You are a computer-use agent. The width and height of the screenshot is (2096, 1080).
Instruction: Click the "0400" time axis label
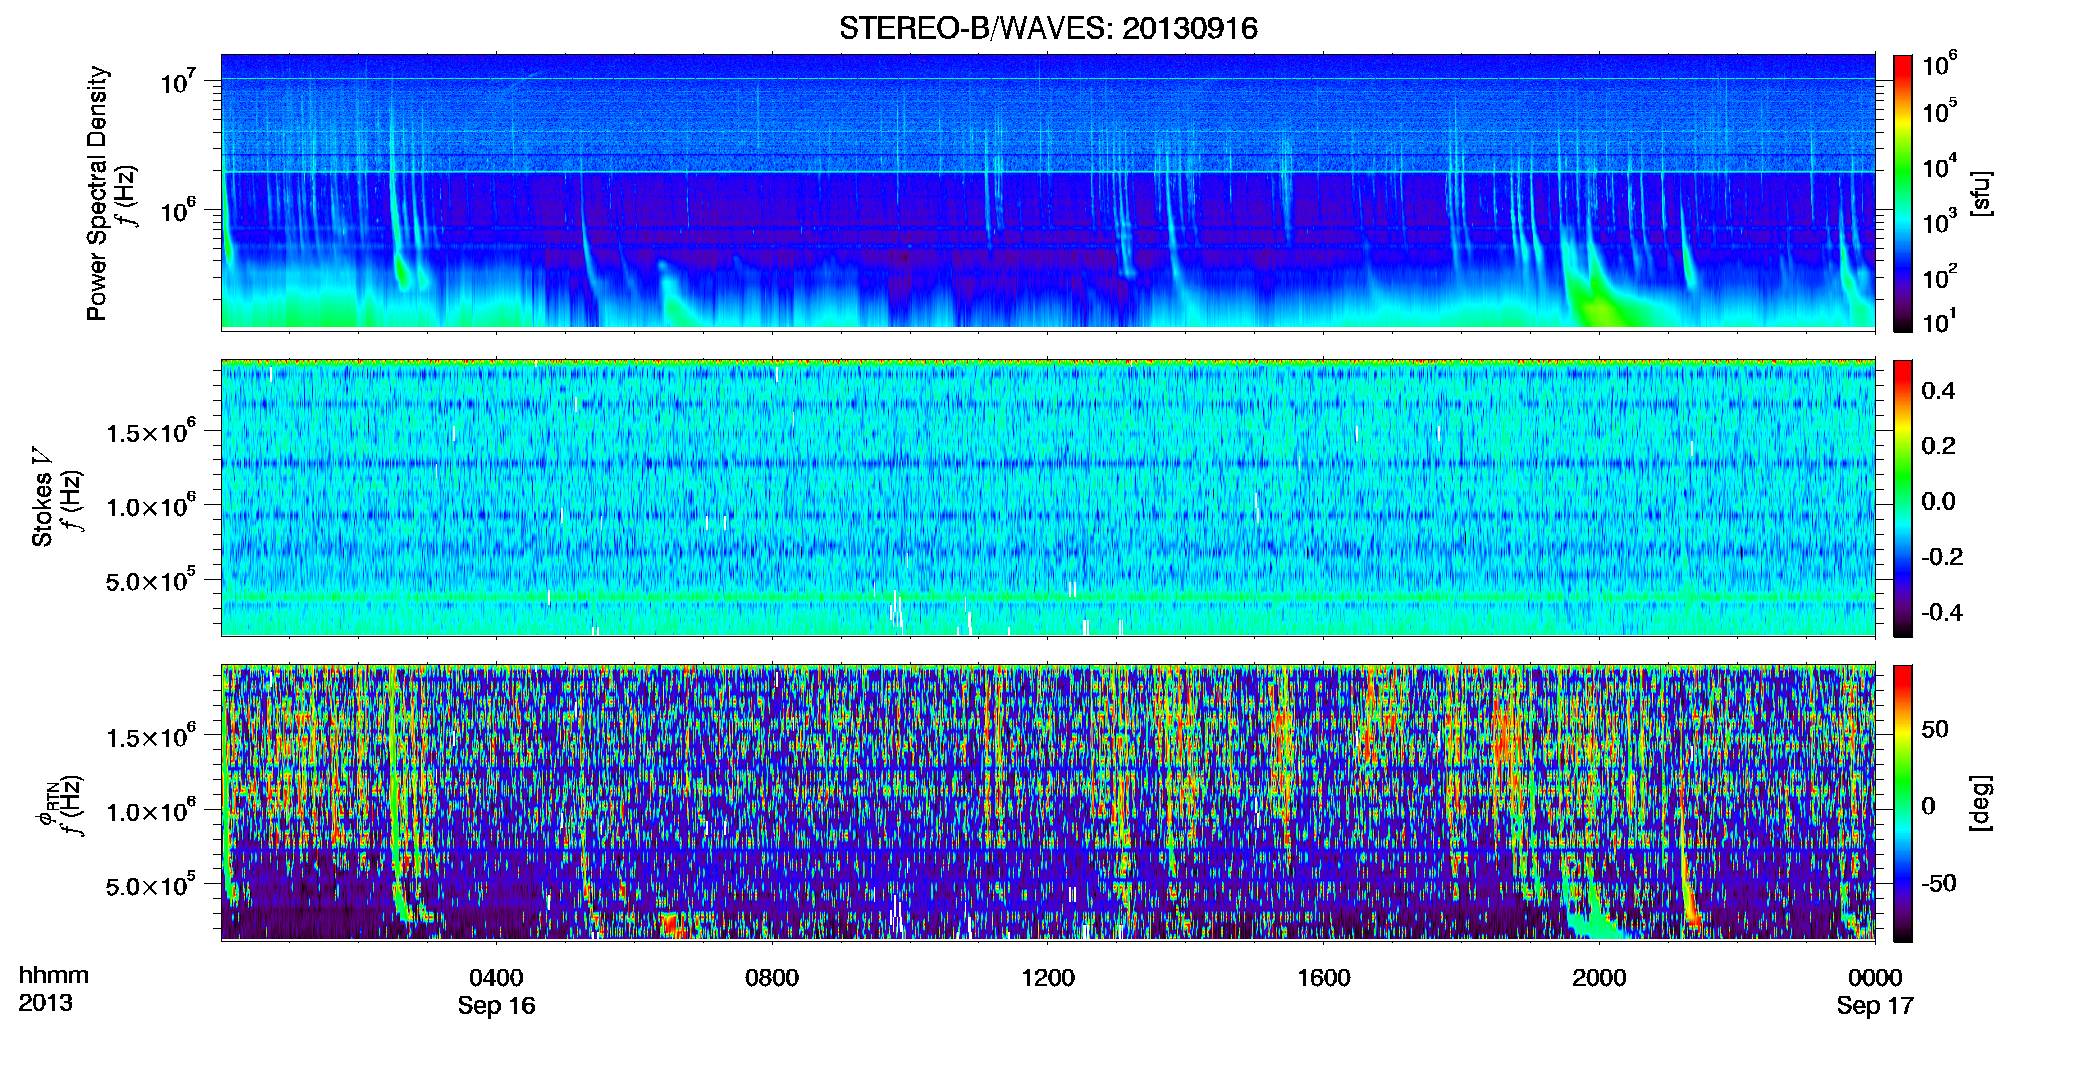click(496, 978)
